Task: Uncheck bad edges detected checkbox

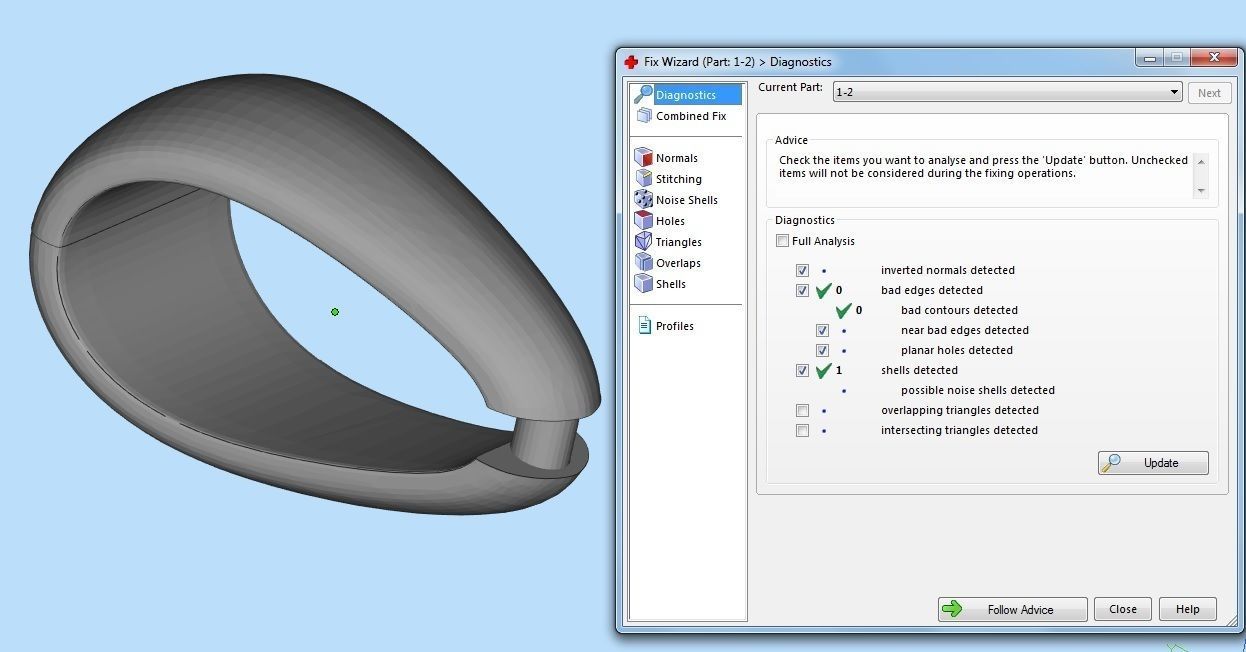Action: tap(802, 290)
